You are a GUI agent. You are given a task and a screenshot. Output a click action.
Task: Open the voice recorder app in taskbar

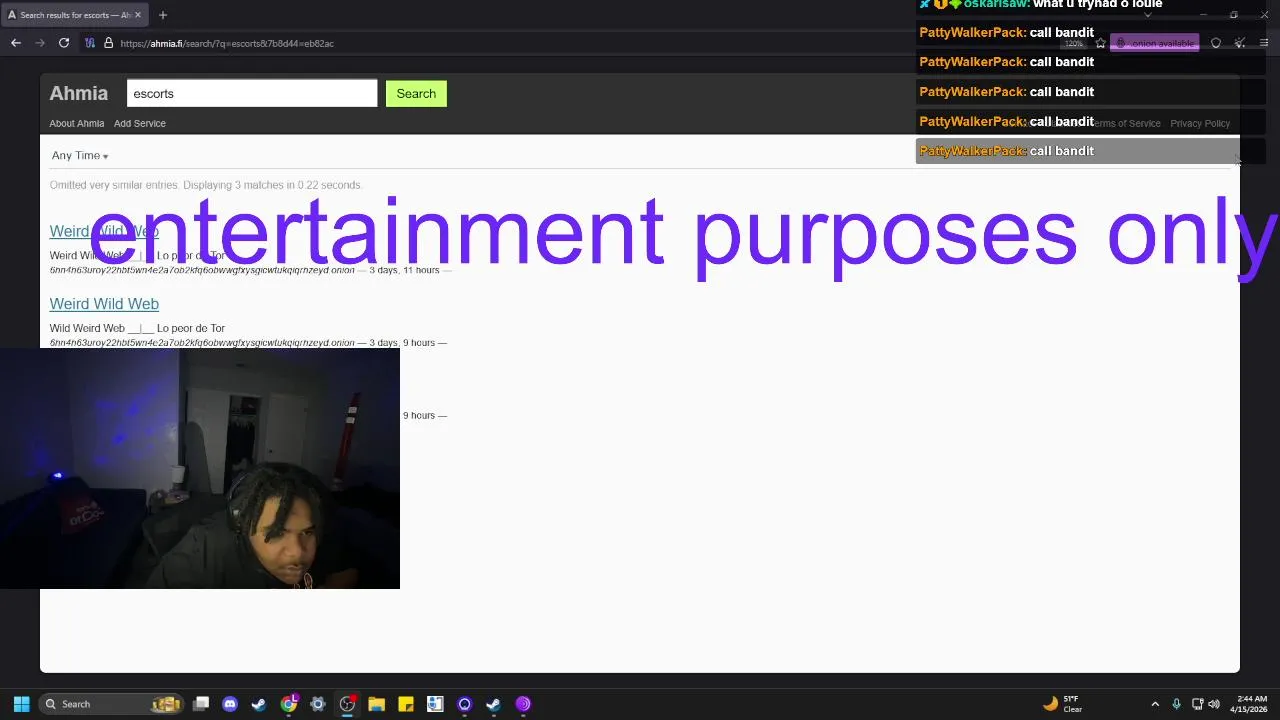(x=435, y=704)
